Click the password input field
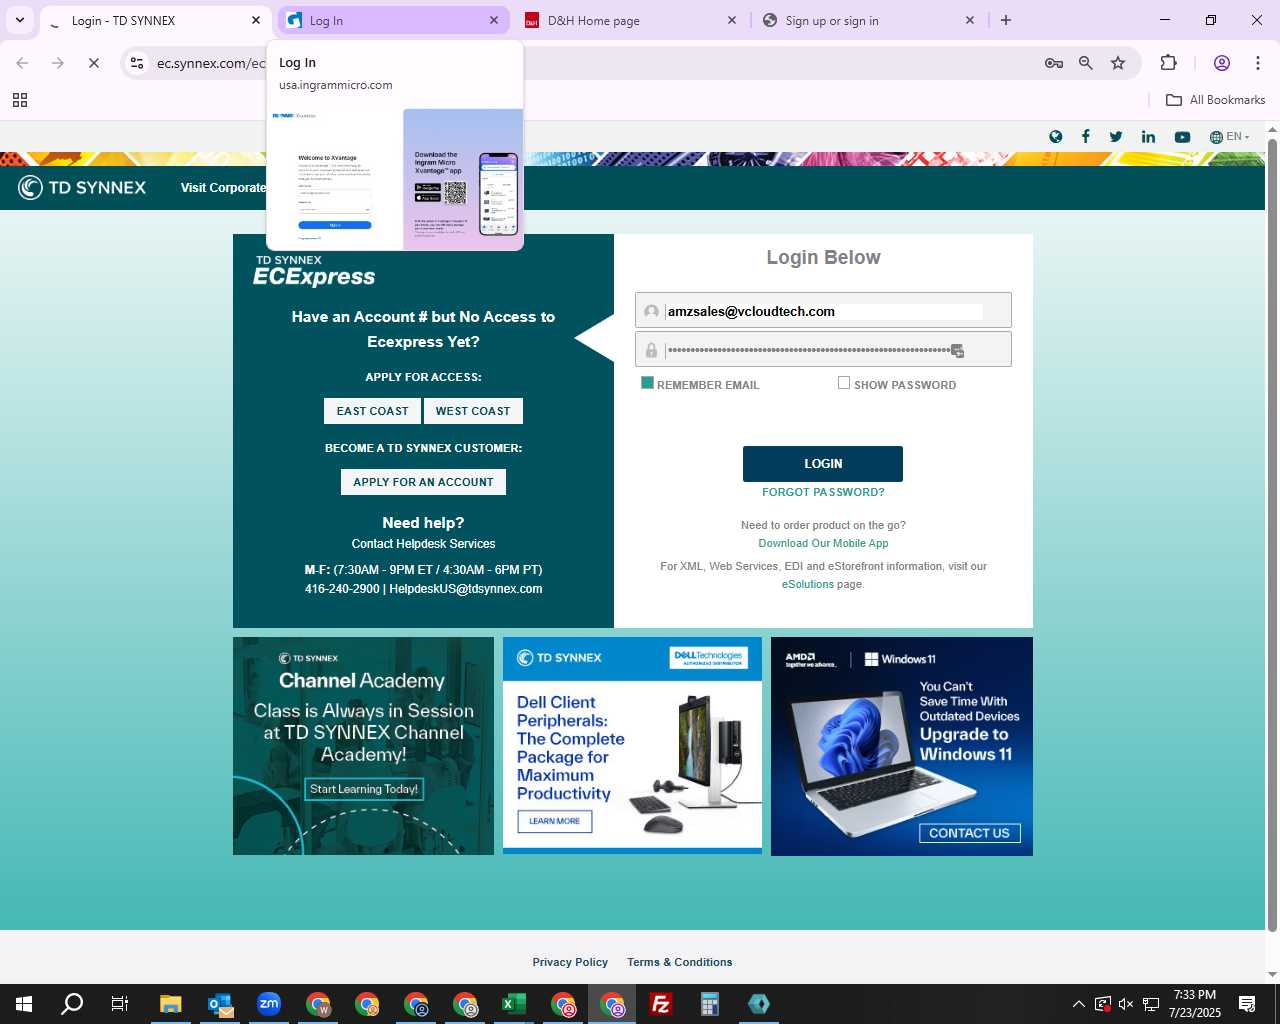This screenshot has width=1280, height=1024. pyautogui.click(x=823, y=349)
